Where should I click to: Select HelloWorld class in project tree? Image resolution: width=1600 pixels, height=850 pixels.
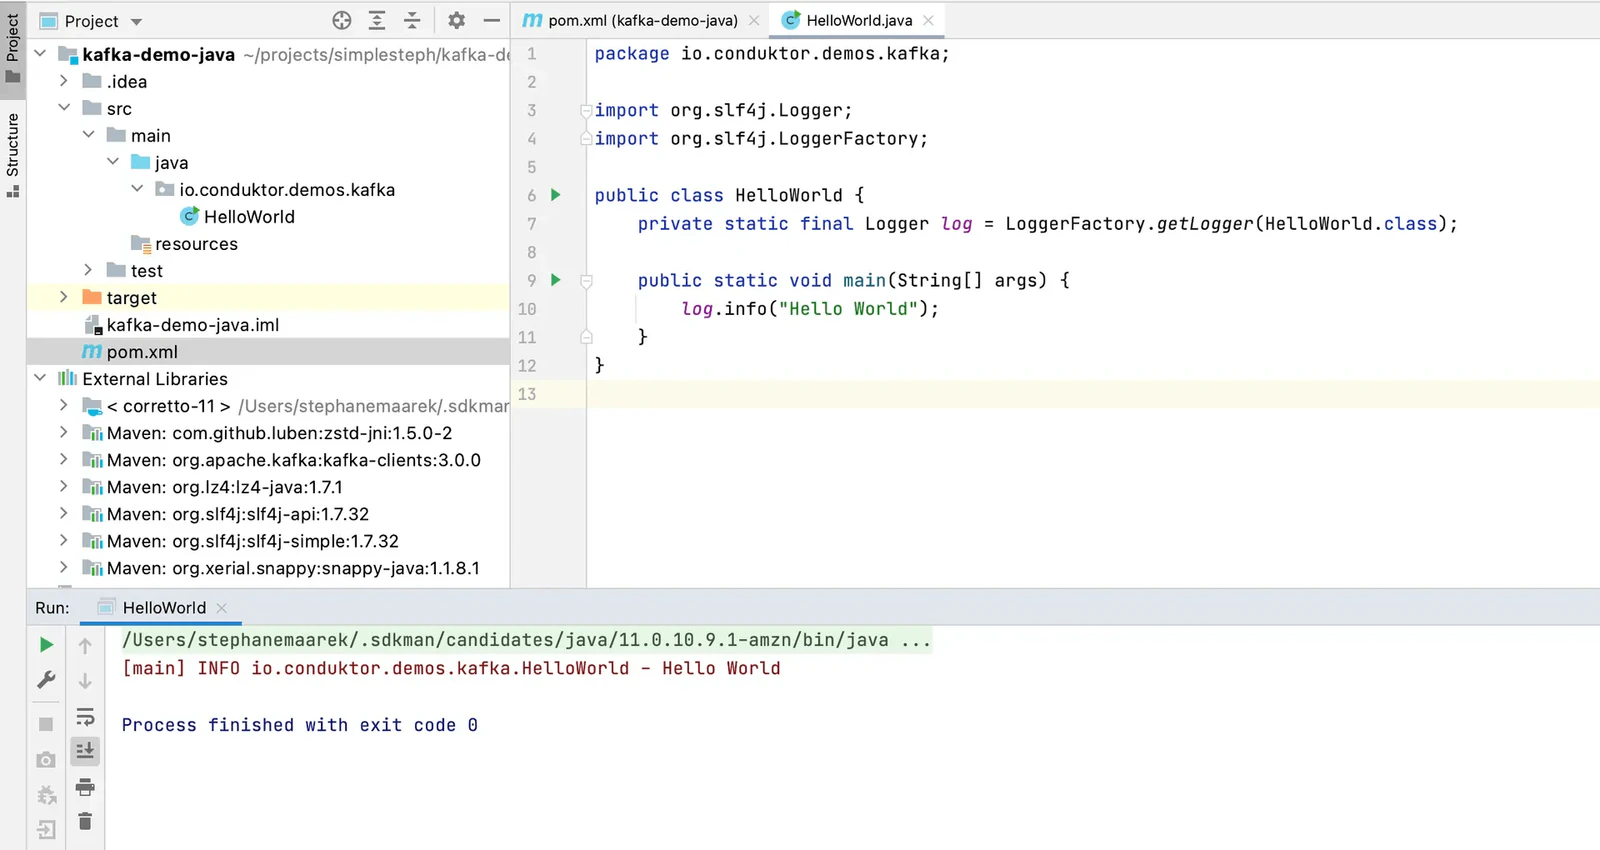click(249, 217)
